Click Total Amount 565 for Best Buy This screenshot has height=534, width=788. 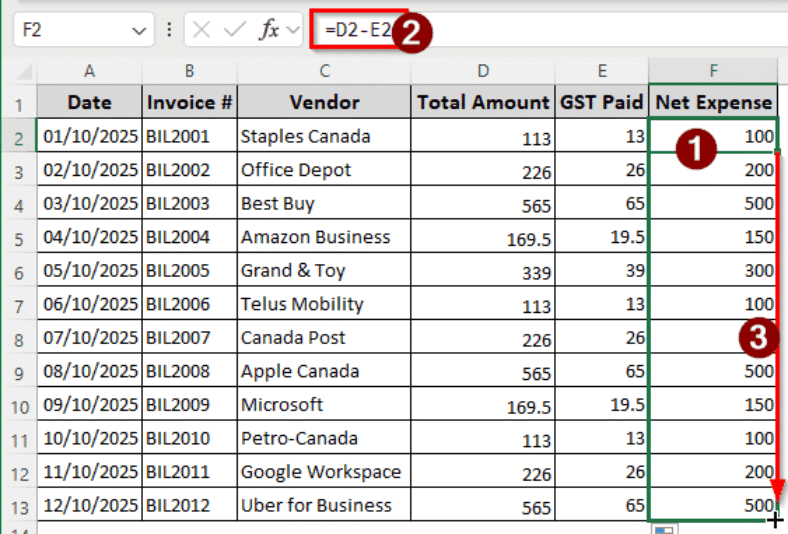(x=483, y=203)
